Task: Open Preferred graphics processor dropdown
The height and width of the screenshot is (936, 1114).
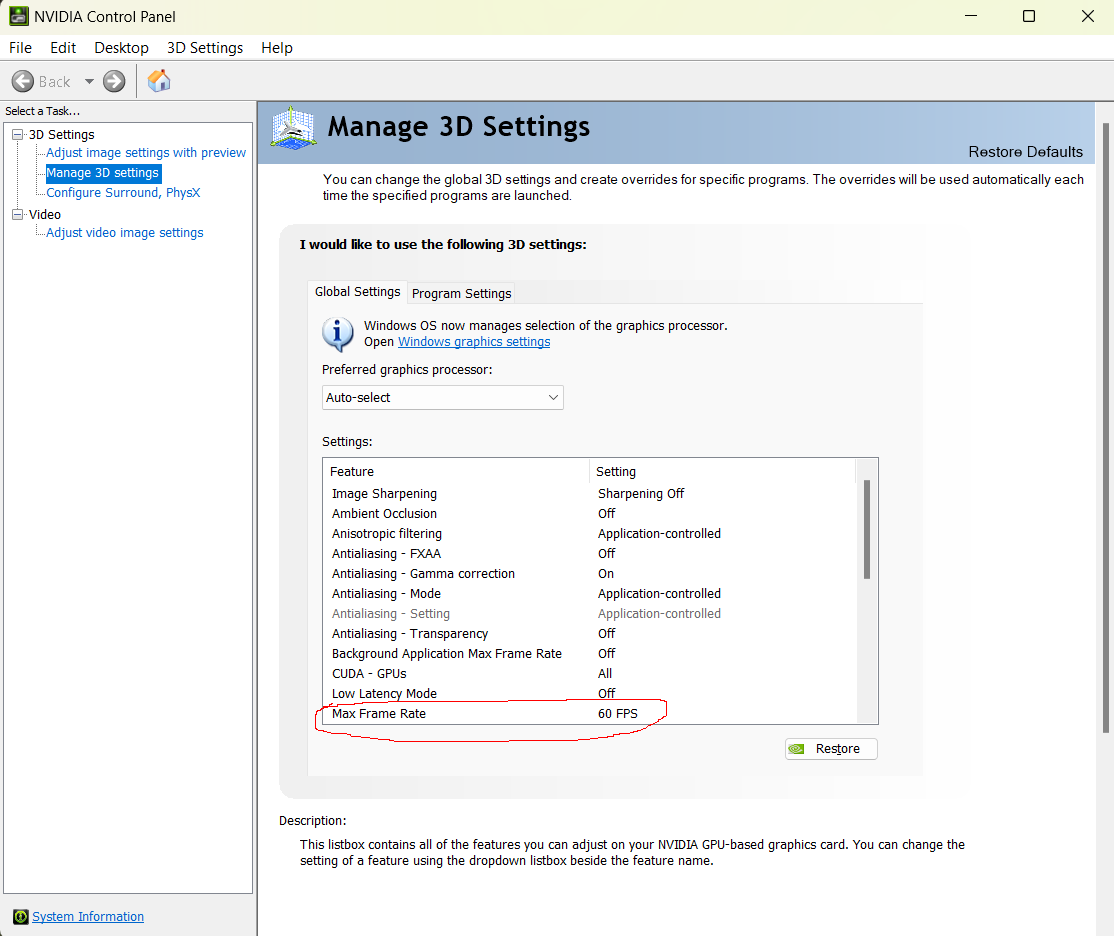Action: coord(442,397)
